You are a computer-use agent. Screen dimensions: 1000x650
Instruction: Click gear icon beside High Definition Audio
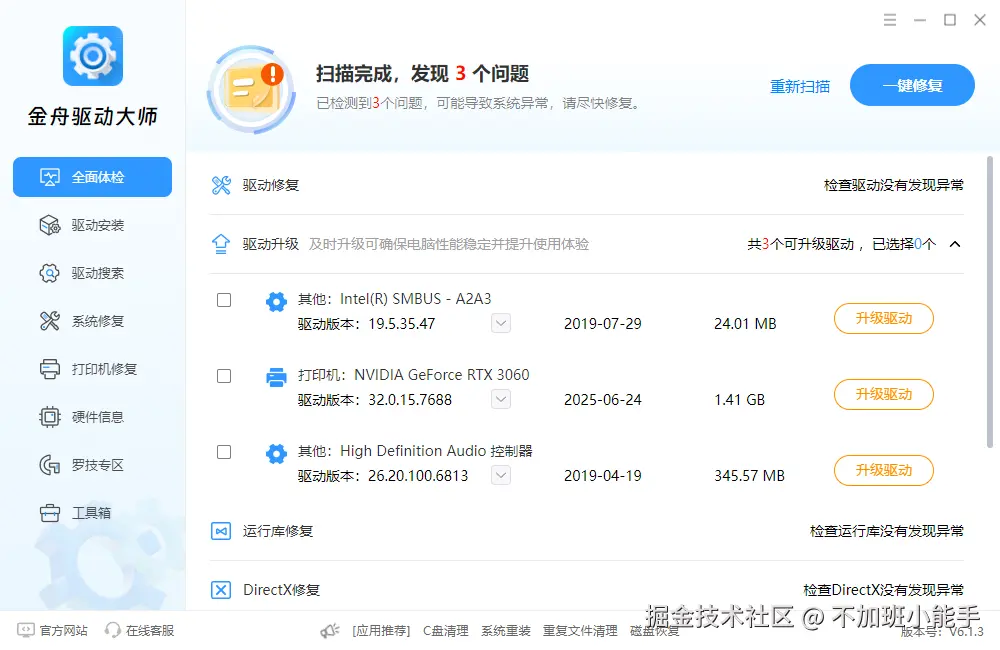pos(276,454)
